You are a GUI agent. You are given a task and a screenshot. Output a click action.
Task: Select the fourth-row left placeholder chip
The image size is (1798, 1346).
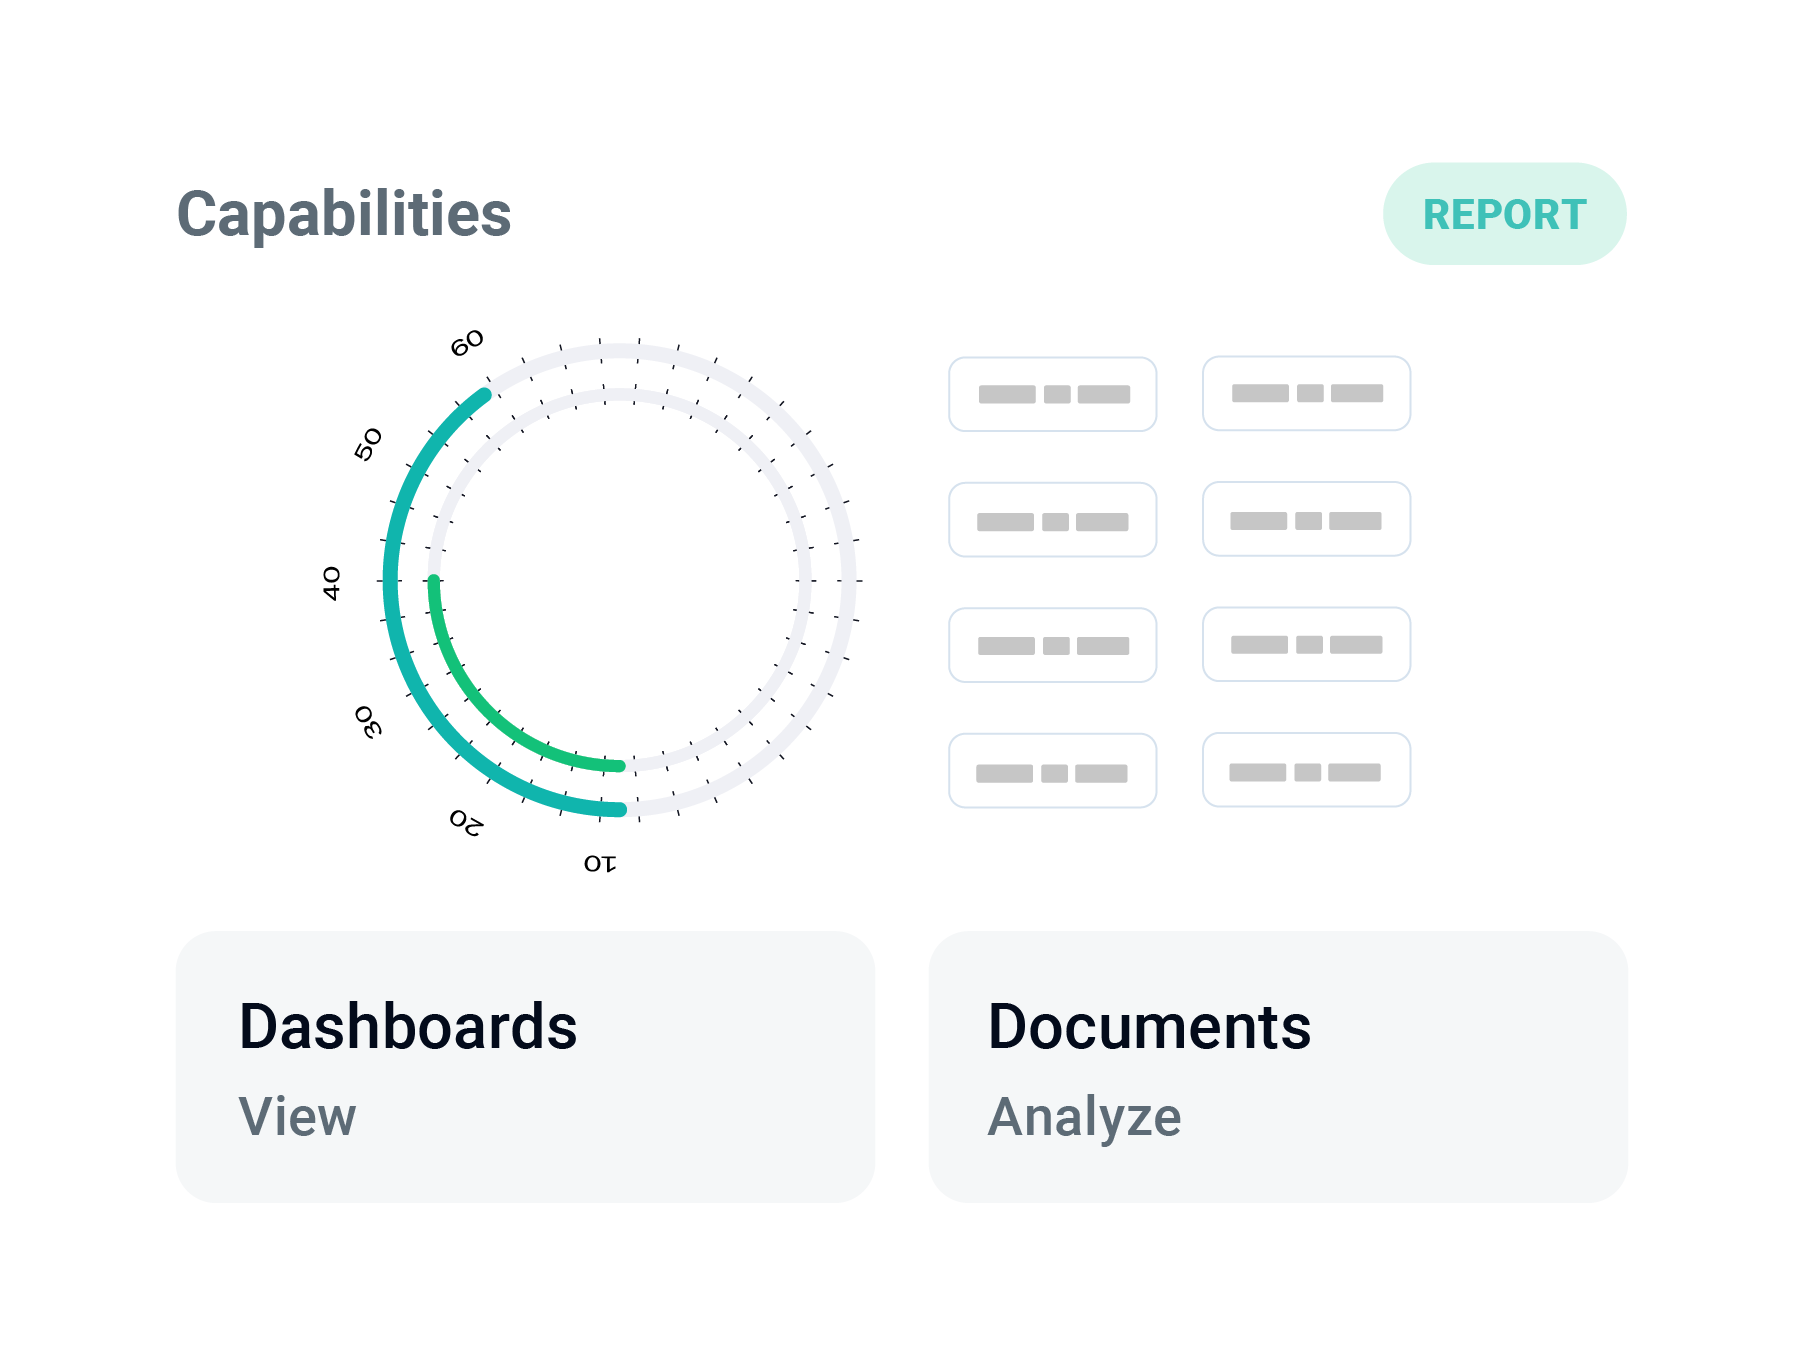[1053, 771]
